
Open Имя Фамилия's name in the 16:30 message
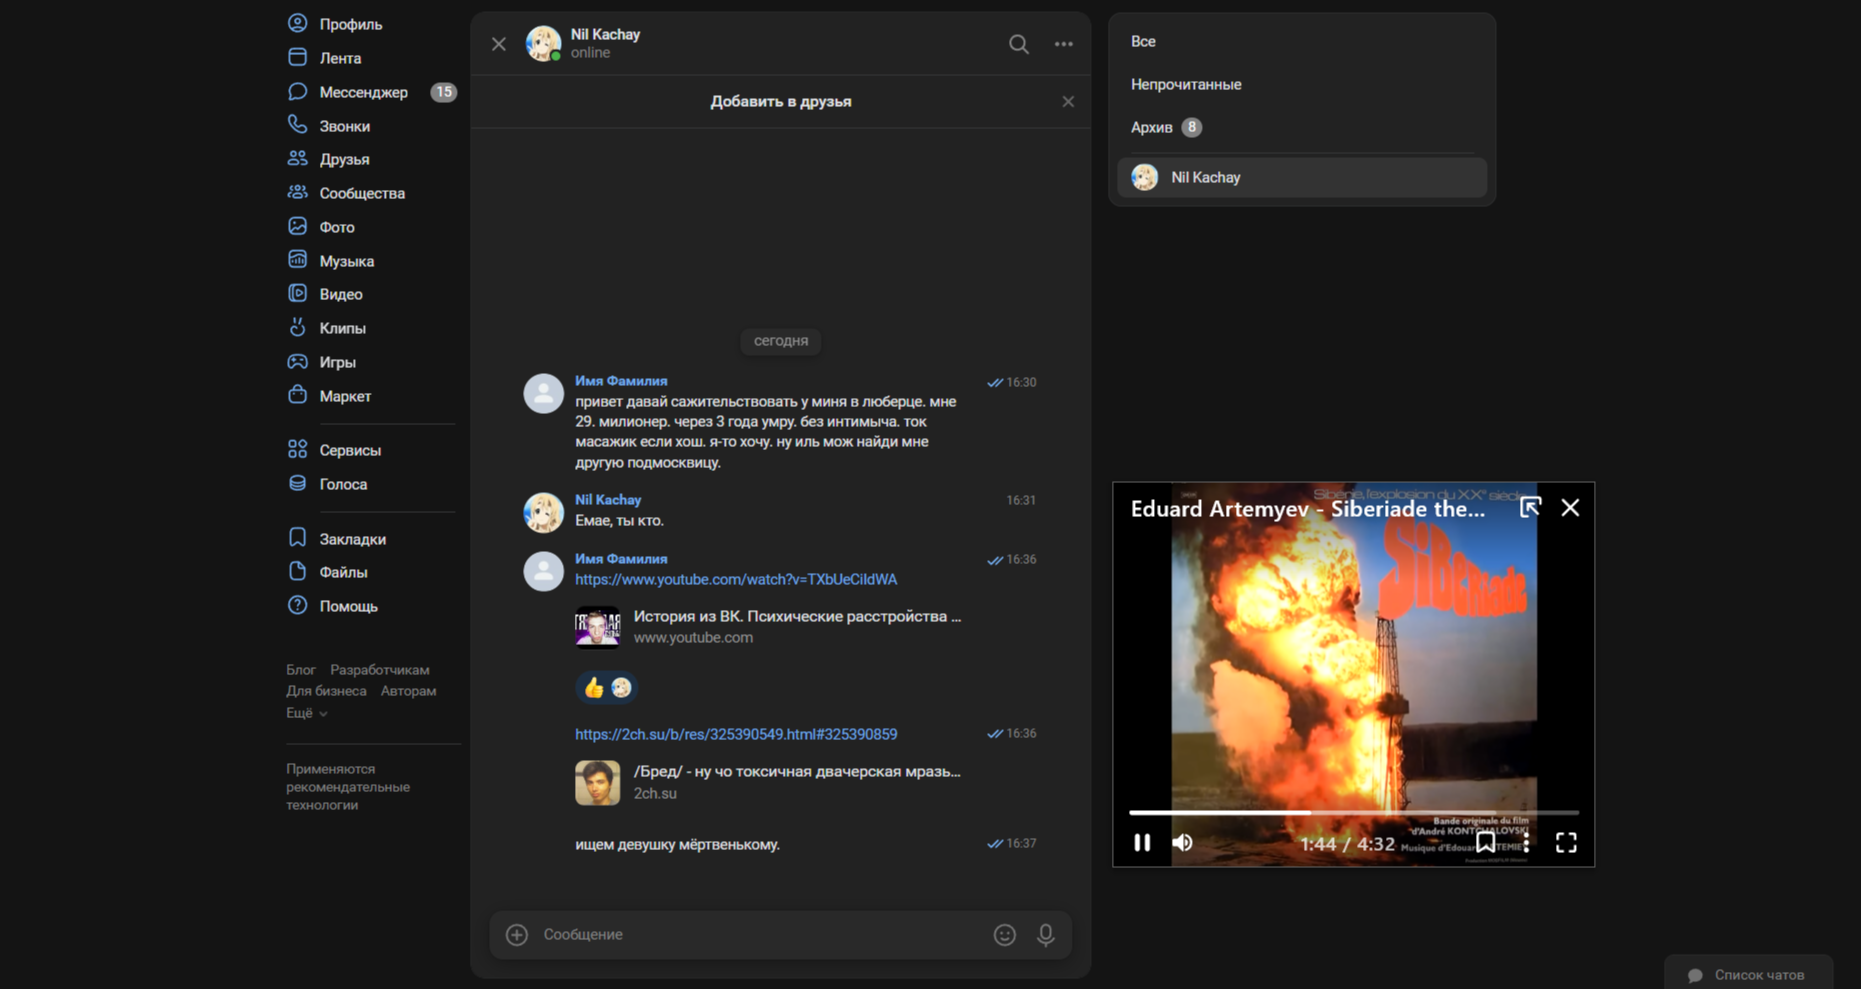[621, 381]
